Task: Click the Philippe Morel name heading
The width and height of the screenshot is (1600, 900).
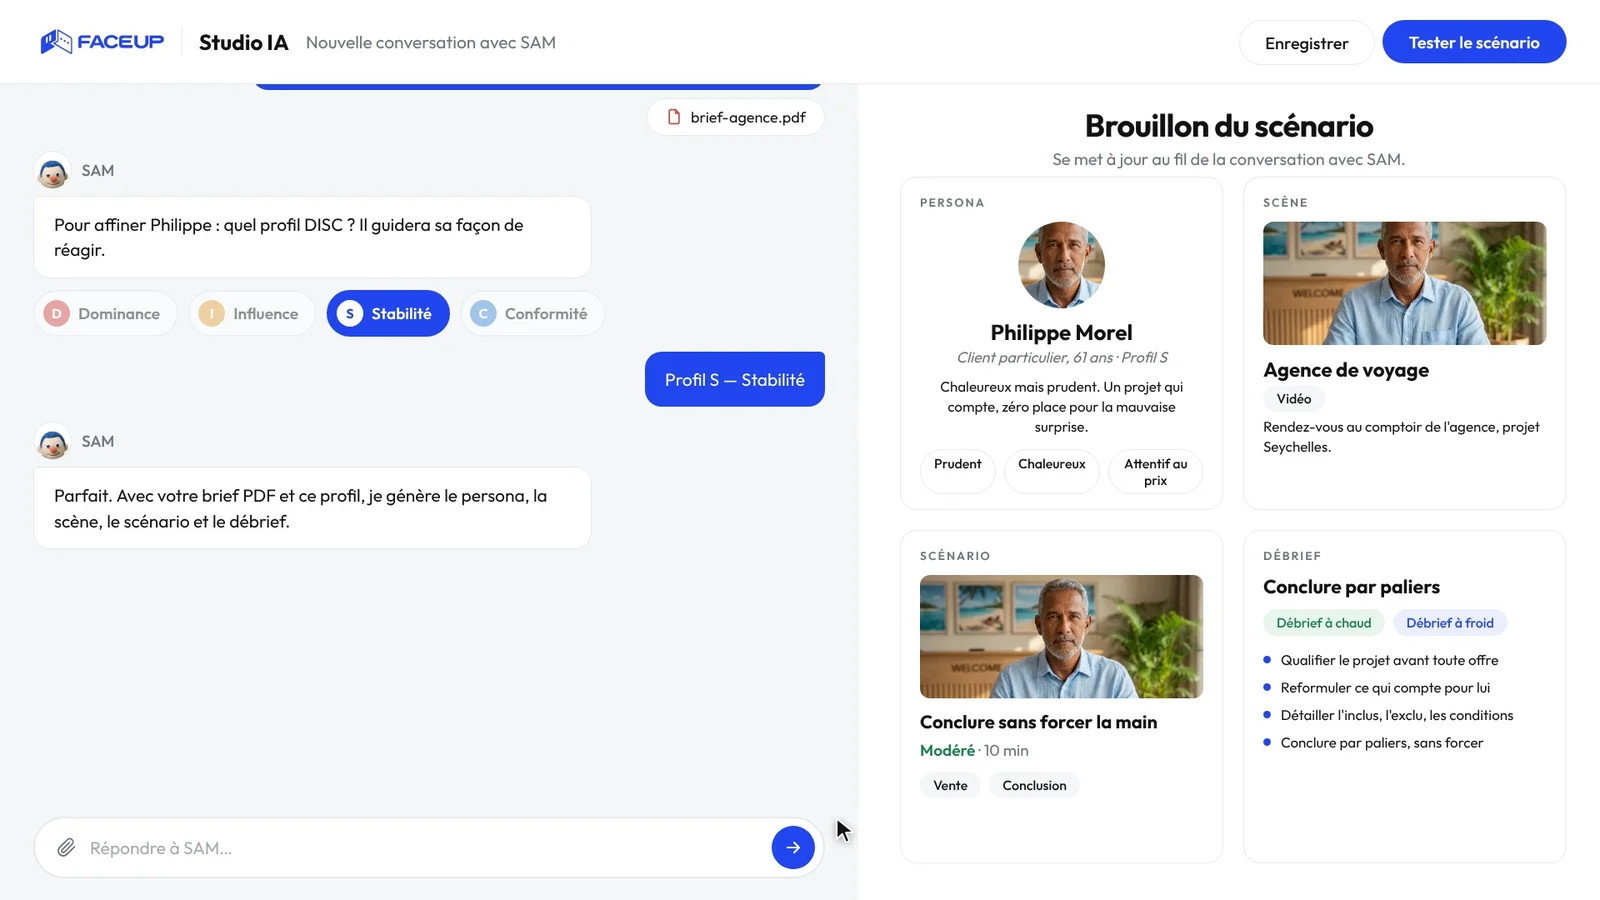Action: [1061, 333]
